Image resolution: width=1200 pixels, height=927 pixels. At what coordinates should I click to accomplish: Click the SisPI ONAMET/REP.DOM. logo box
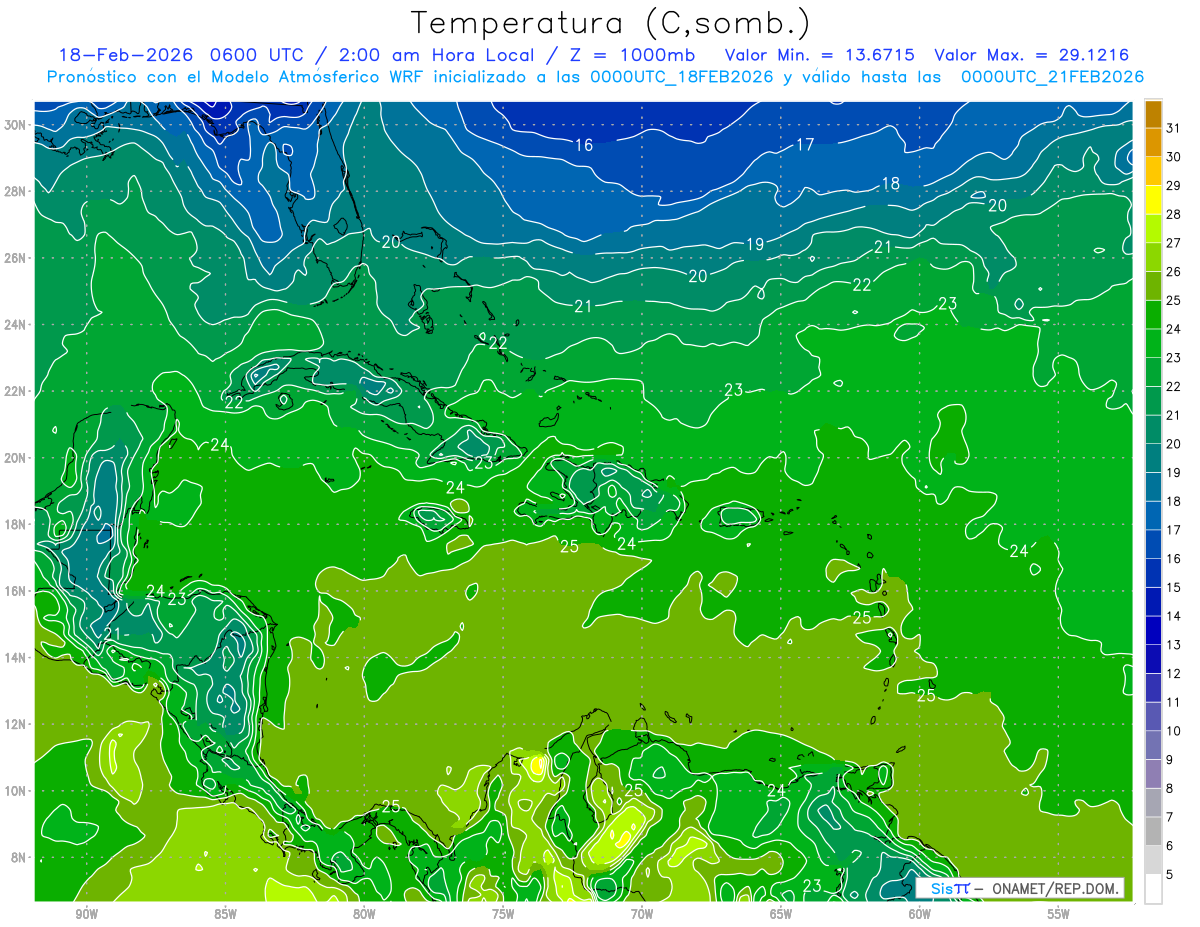point(1019,888)
